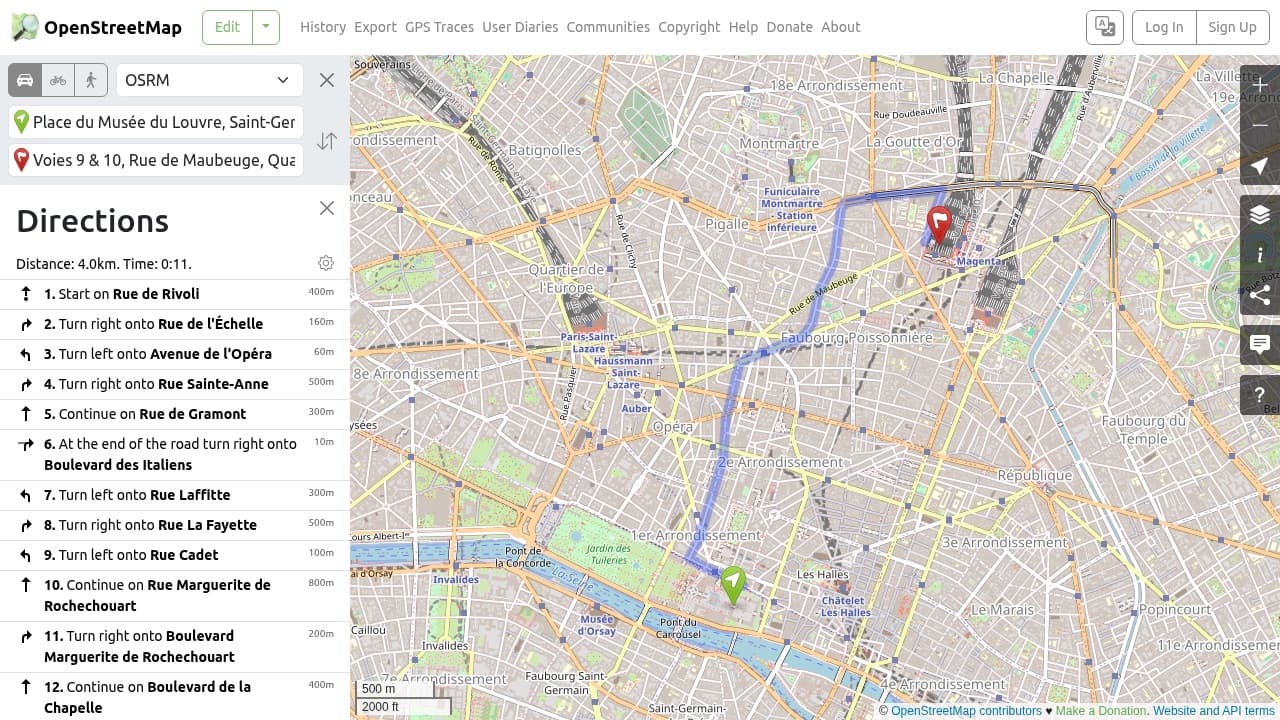Click the end-of-road arrow for step 6
This screenshot has width=1280, height=720.
26,444
